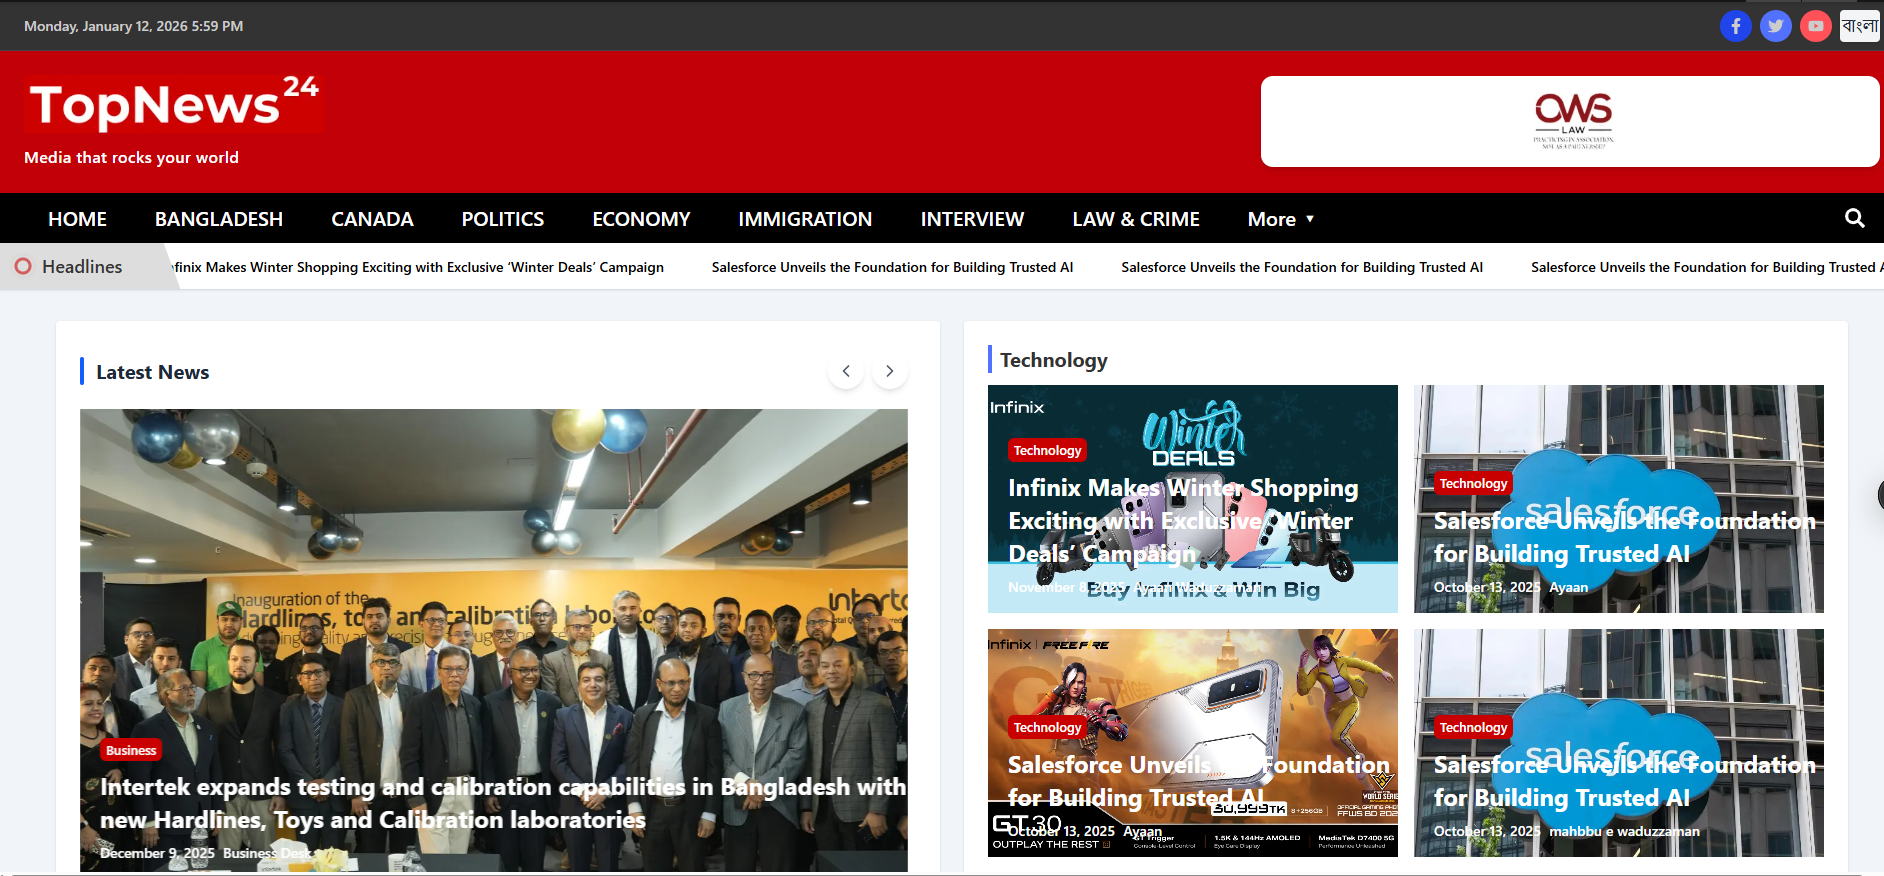This screenshot has height=876, width=1884.
Task: Open the POLITICS menu section
Action: [x=503, y=219]
